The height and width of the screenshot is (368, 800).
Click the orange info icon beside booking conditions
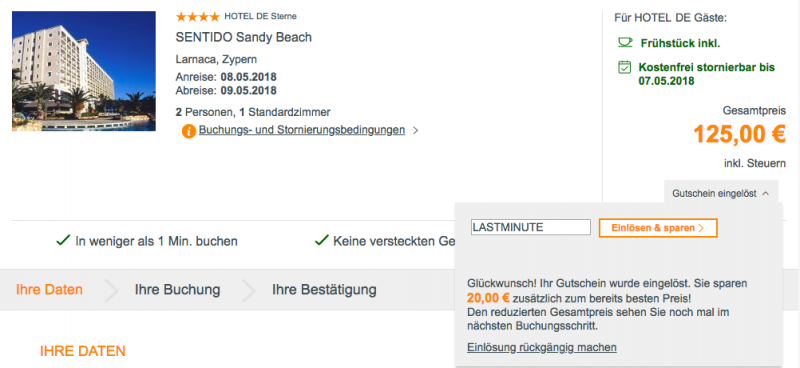click(x=189, y=132)
